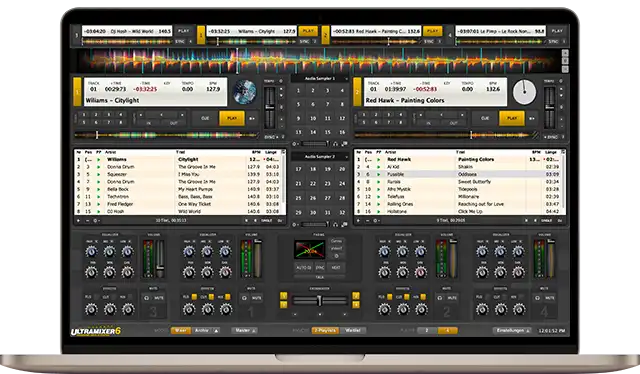Toggle the RES effect on channel 2
This screenshot has width=640, height=374.
click(x=423, y=297)
